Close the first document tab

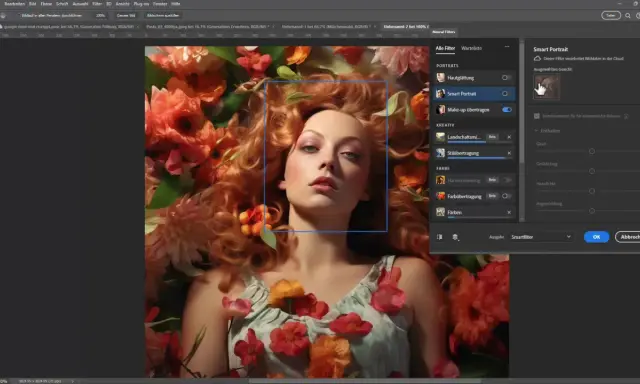click(138, 27)
